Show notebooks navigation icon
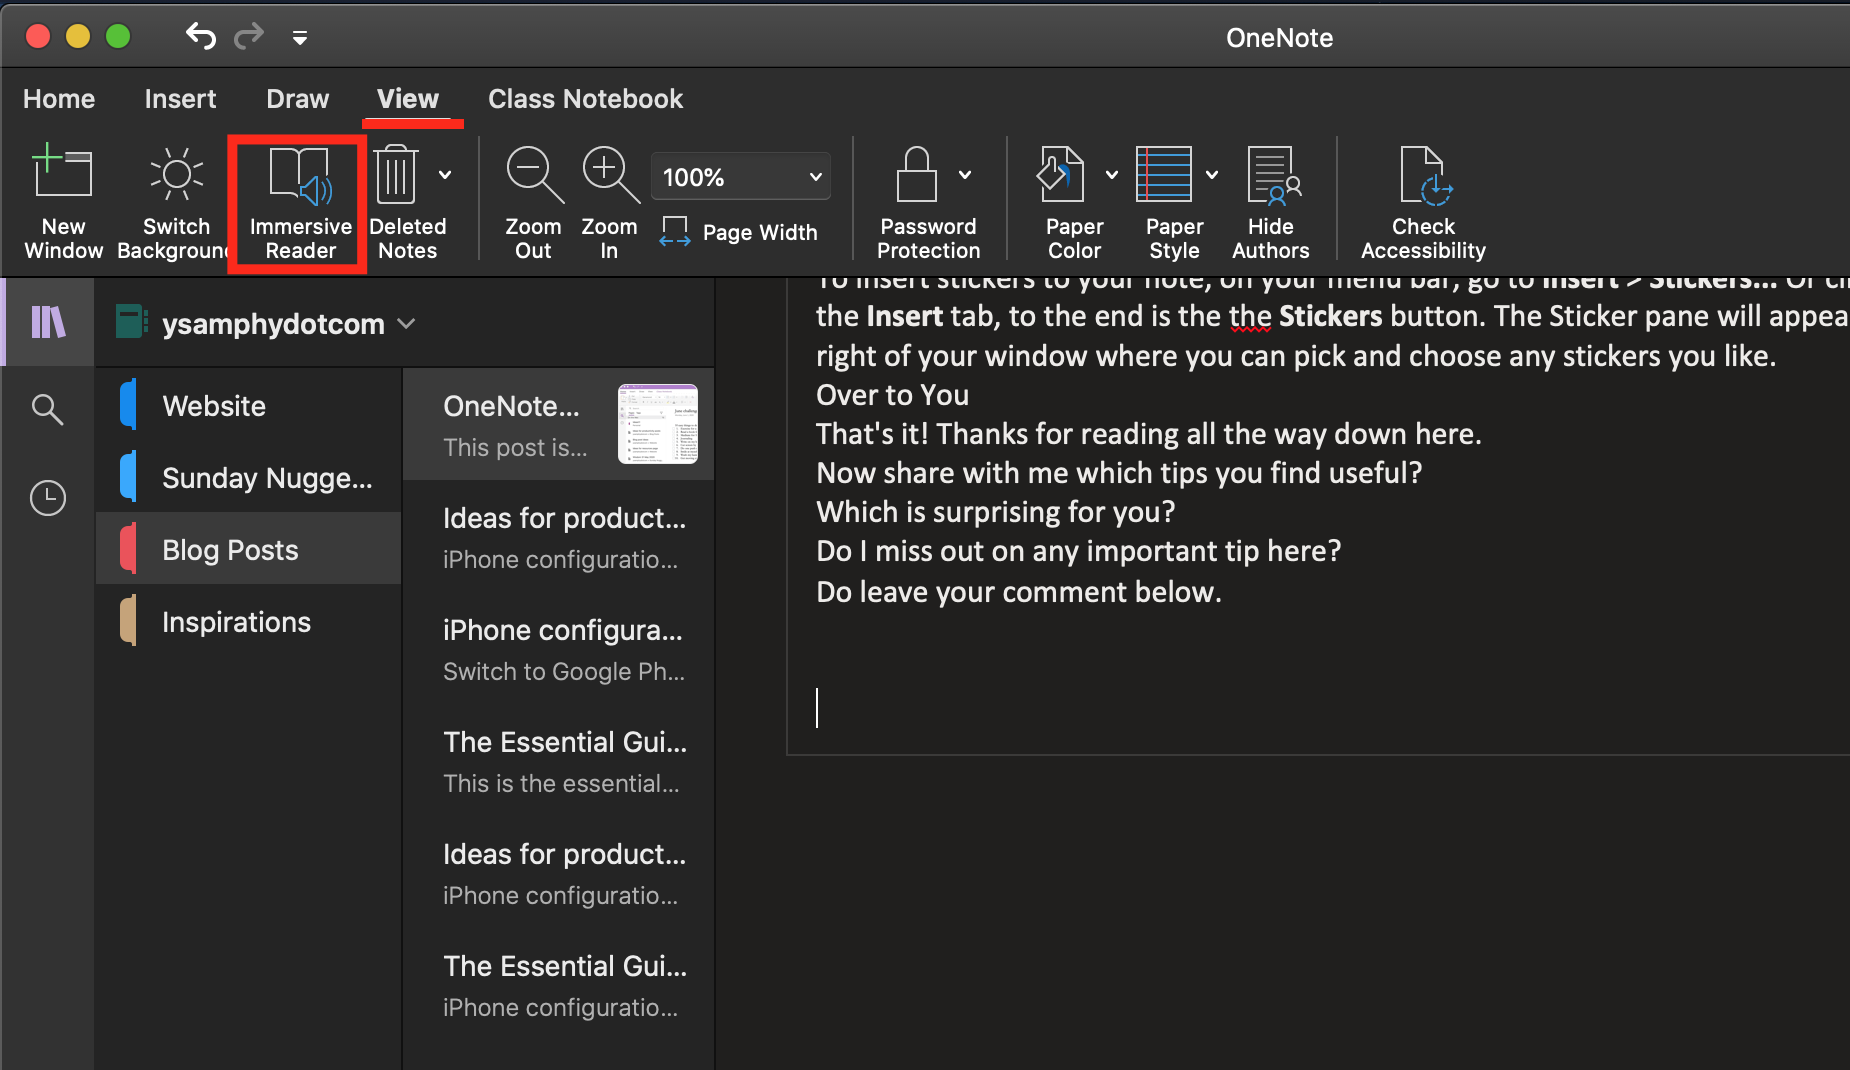The width and height of the screenshot is (1850, 1070). point(48,322)
